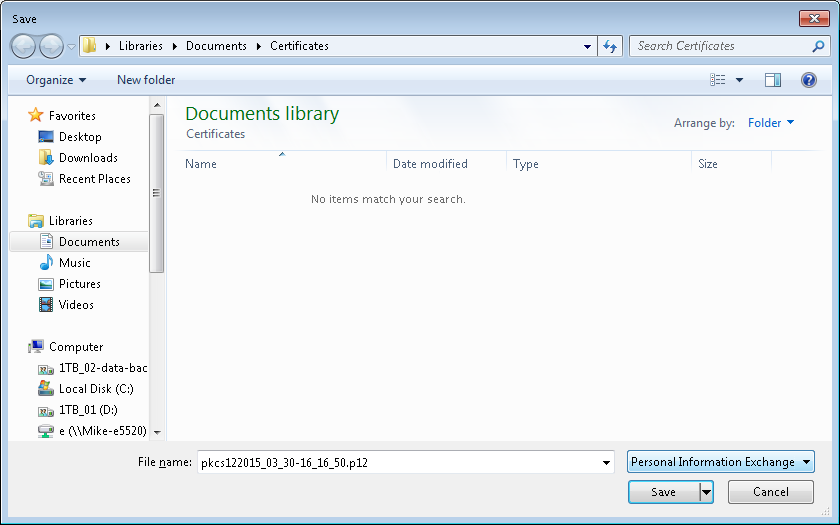This screenshot has height=525, width=840.
Task: Open Local Disk (C:) drive
Action: point(95,389)
